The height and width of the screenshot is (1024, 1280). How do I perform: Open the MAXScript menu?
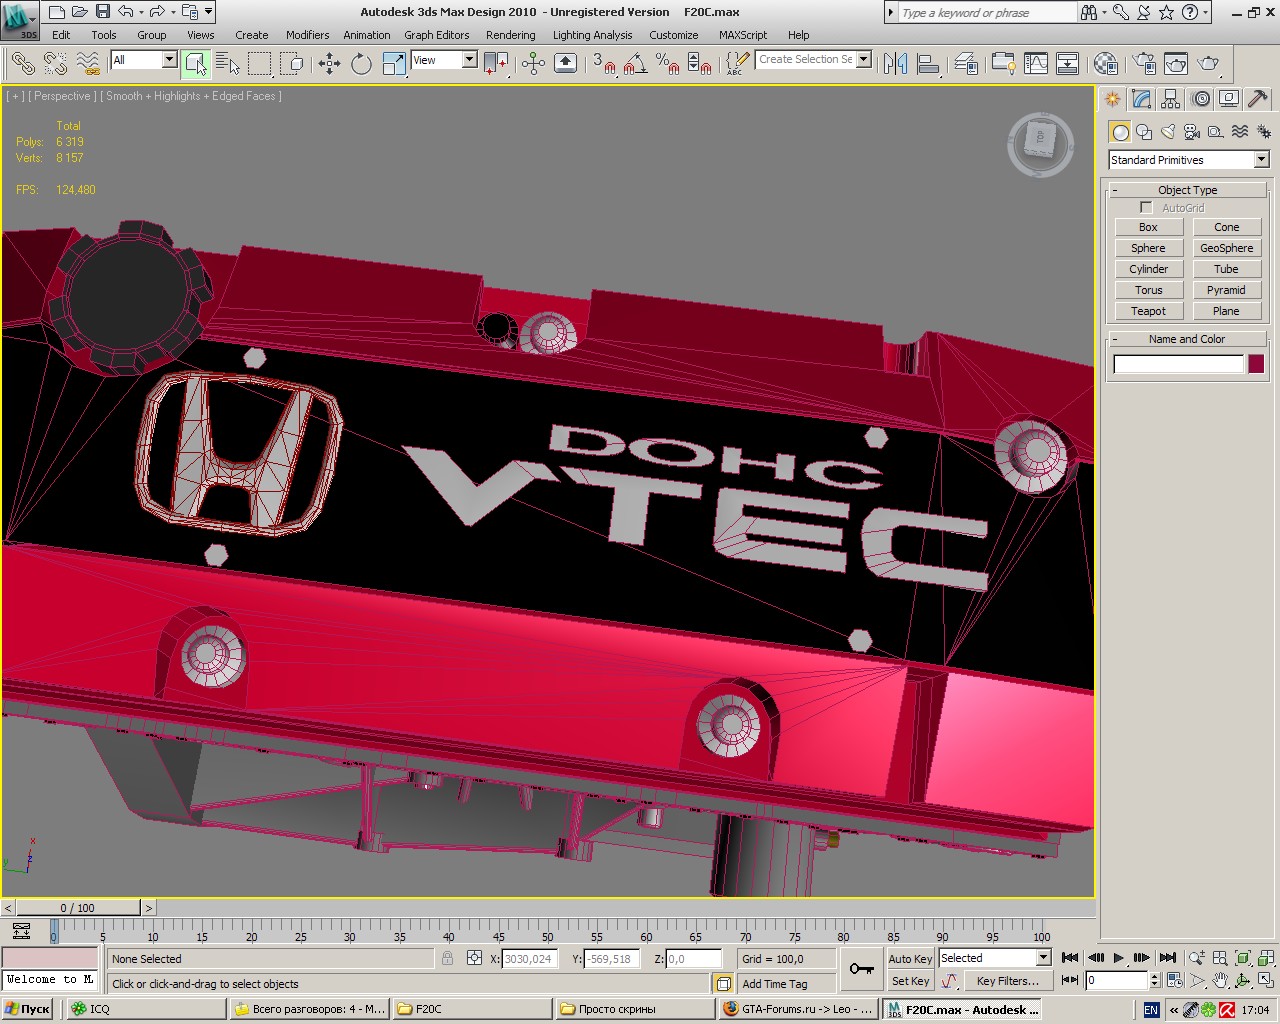(x=743, y=35)
